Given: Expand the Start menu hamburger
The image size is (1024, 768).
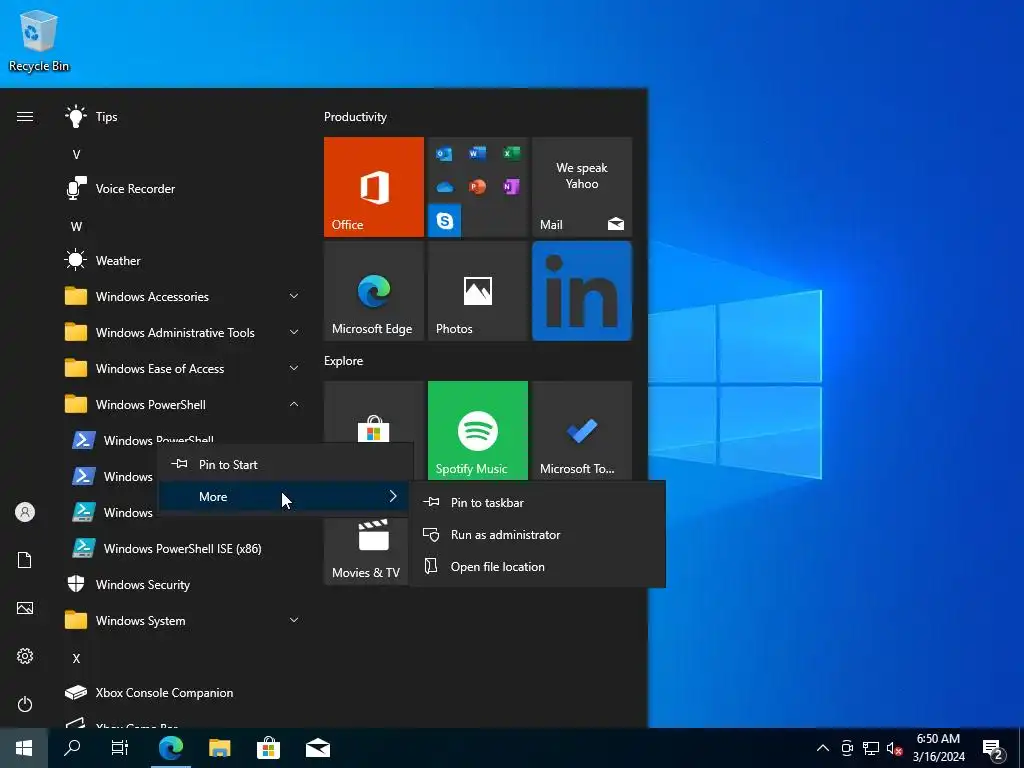Looking at the screenshot, I should click(25, 117).
